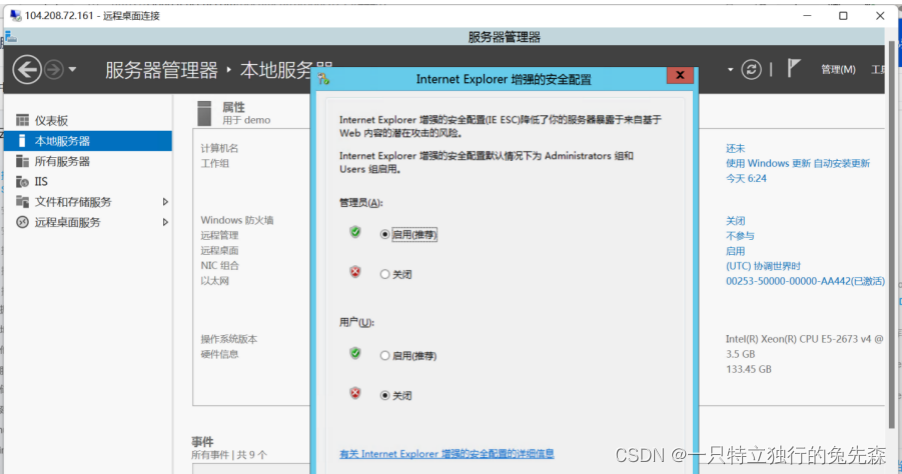Click 操作系统版本 property label
Viewport: 902px width, 474px height.
(x=229, y=339)
